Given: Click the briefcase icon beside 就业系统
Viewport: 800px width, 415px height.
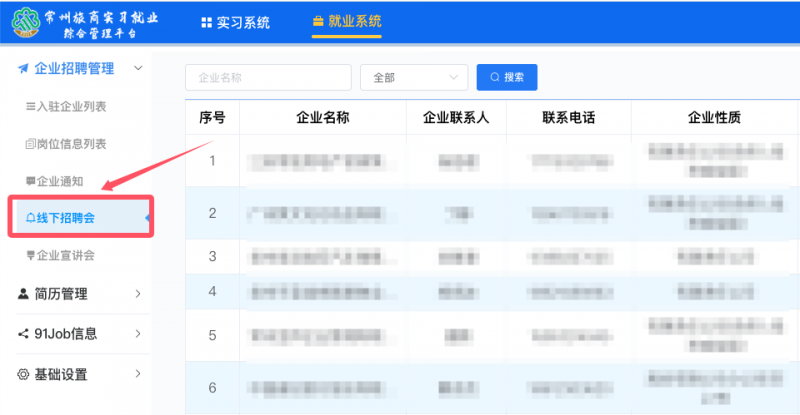Looking at the screenshot, I should click(x=318, y=21).
